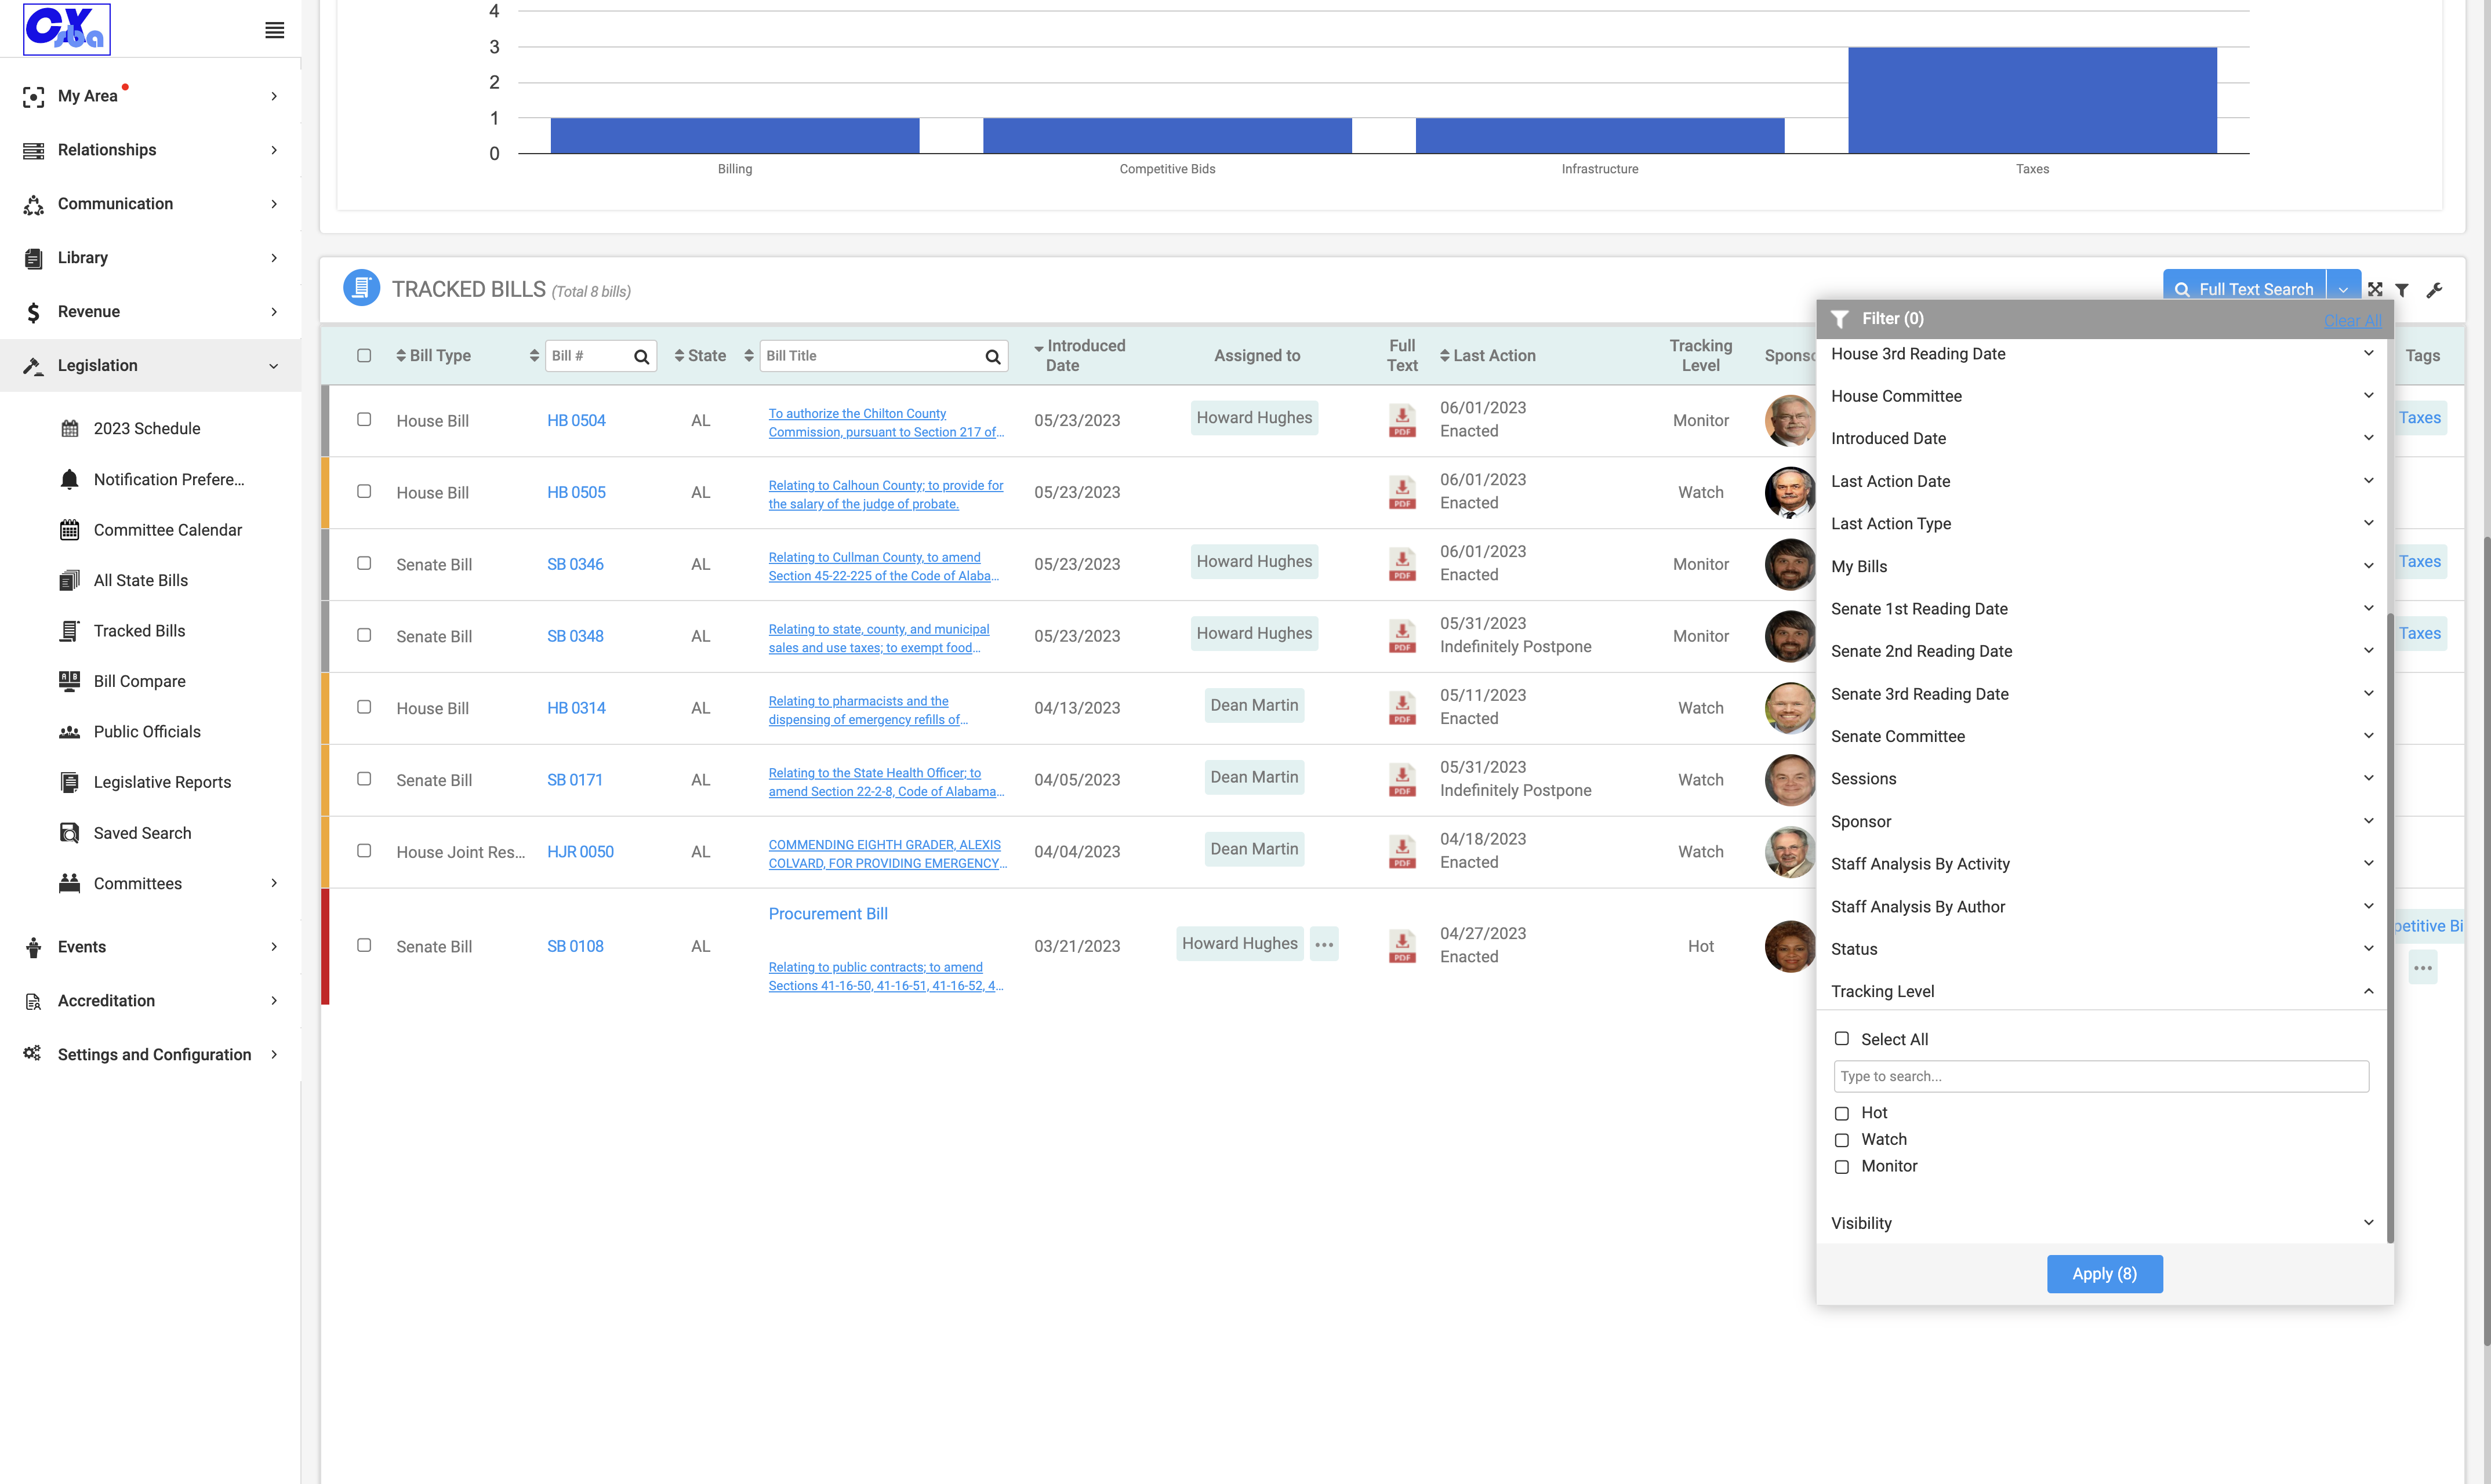2491x1484 pixels.
Task: Check the Hot tracking level checkbox
Action: point(1842,1113)
